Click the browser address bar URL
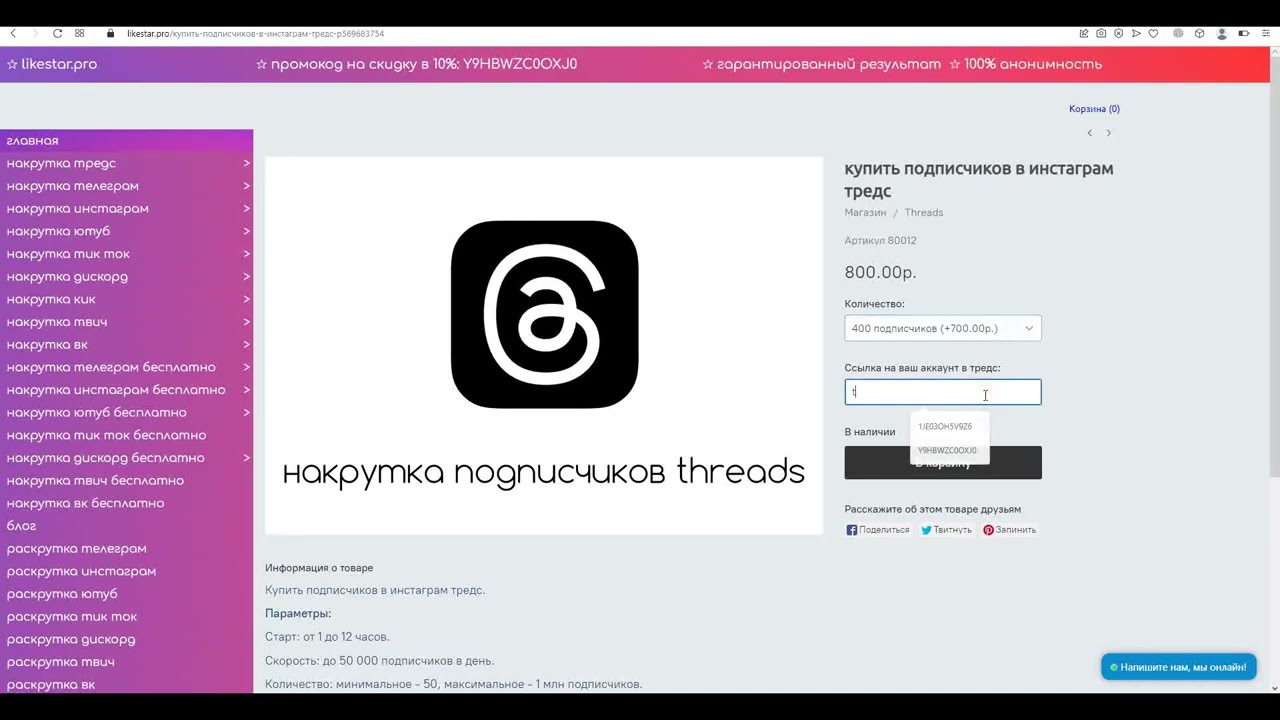Viewport: 1280px width, 720px height. 255,34
